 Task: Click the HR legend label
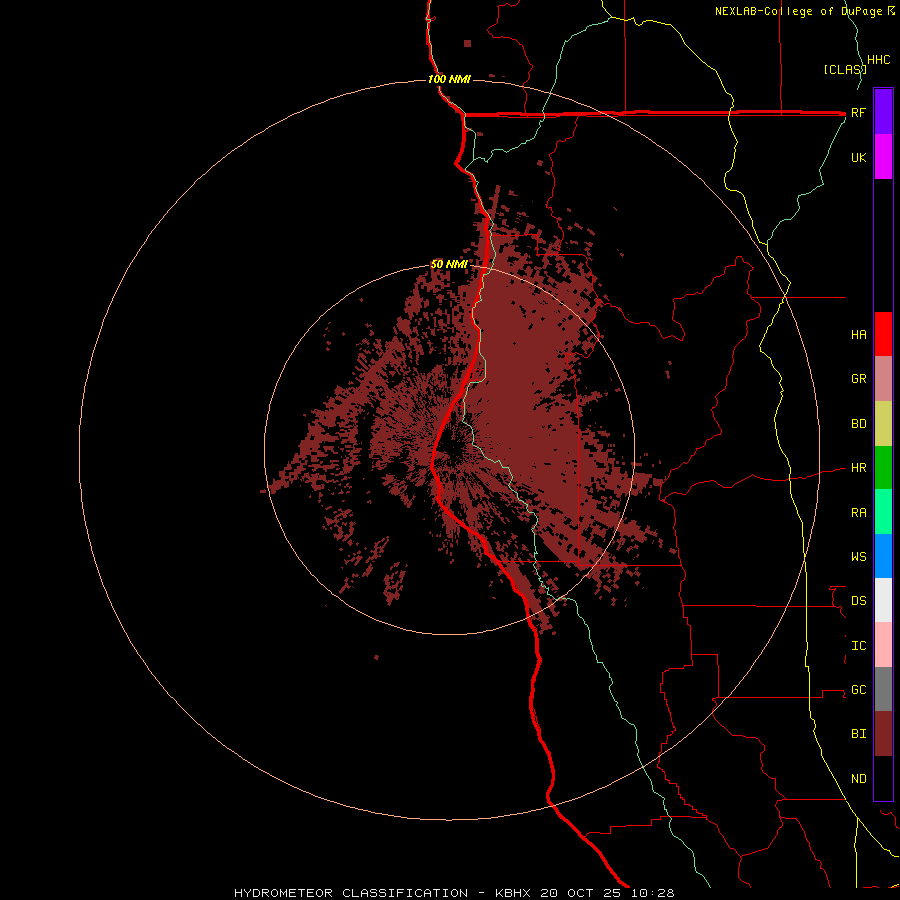(858, 468)
